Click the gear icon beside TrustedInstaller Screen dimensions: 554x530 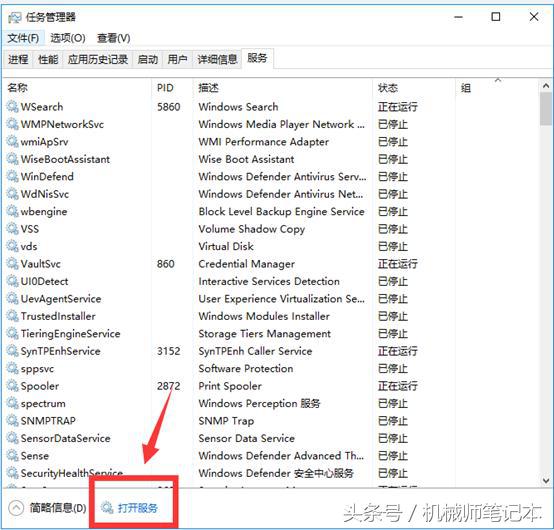click(12, 316)
